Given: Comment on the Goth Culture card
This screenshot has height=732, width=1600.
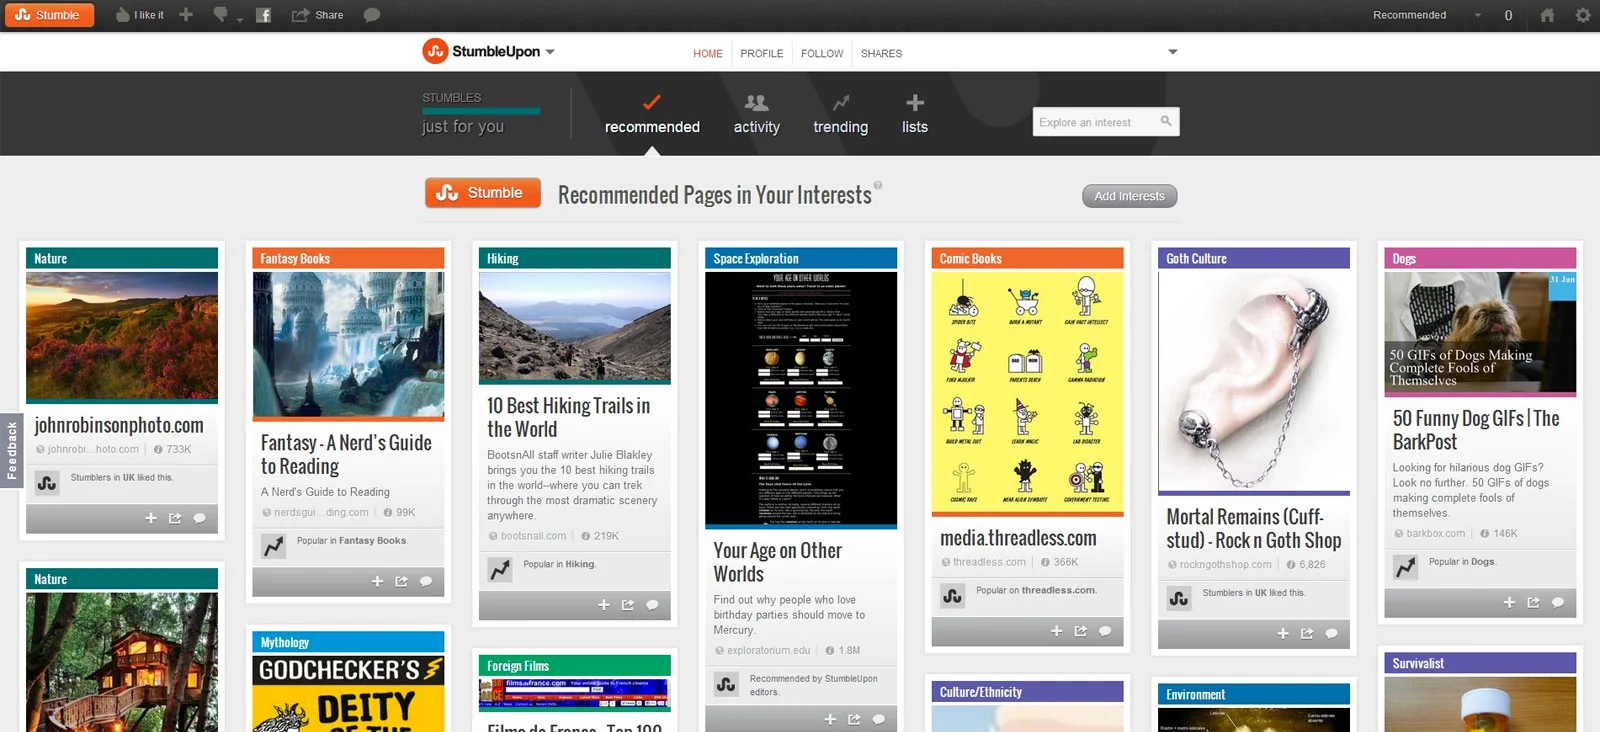Looking at the screenshot, I should 1331,634.
